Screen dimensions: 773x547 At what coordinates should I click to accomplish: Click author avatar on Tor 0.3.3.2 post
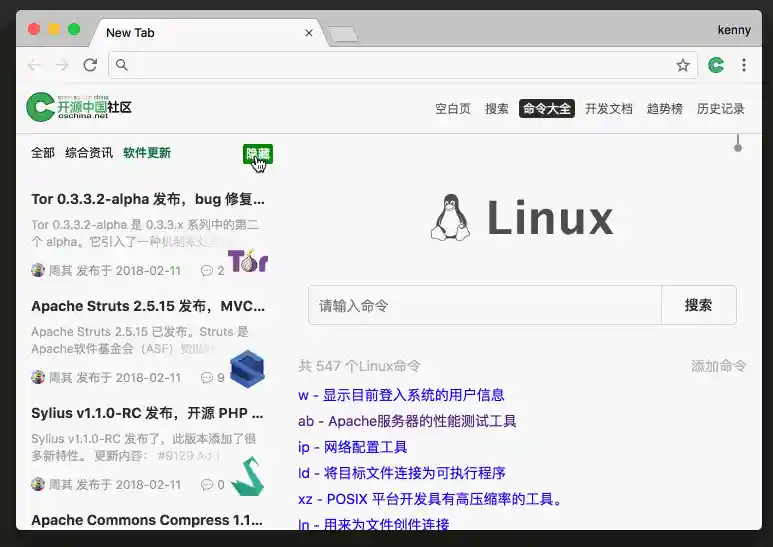click(38, 270)
